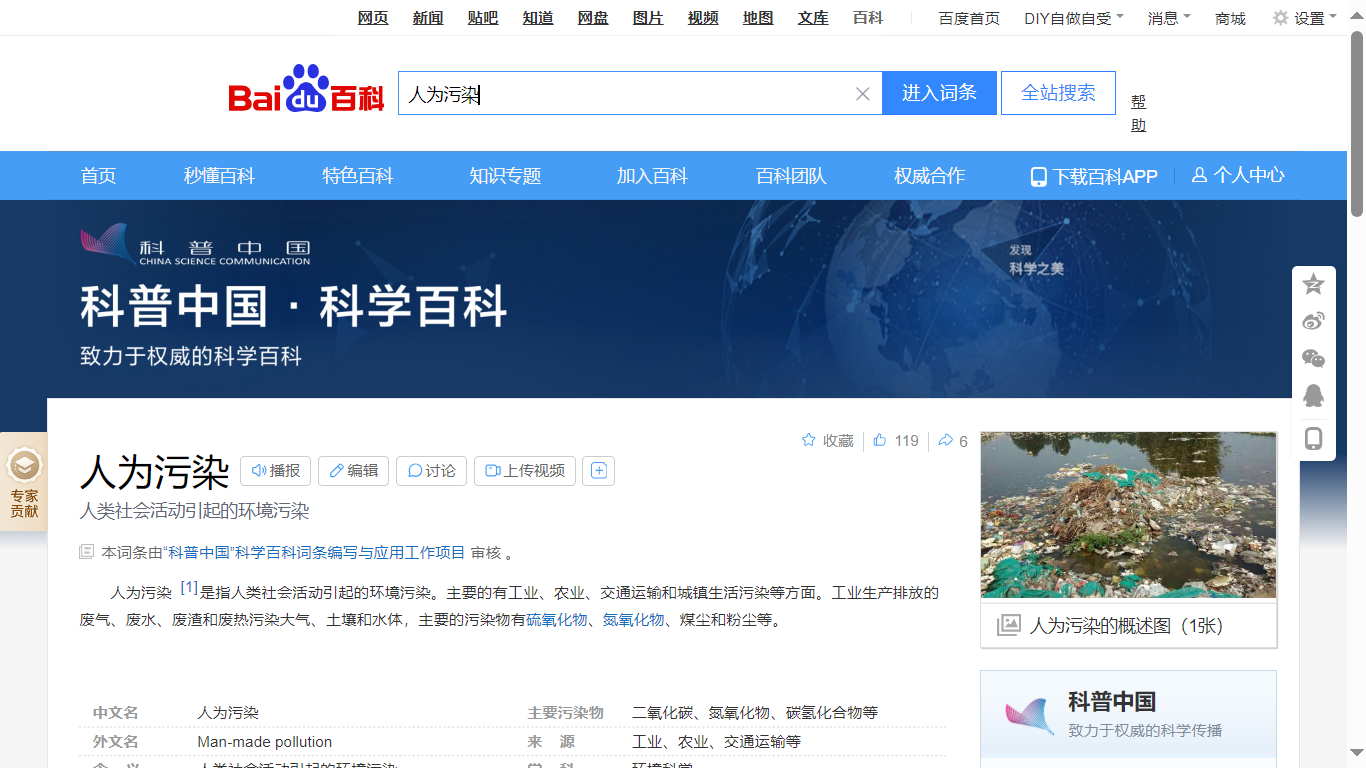This screenshot has height=768, width=1366.
Task: Clear the search box with the X icon
Action: coord(863,94)
